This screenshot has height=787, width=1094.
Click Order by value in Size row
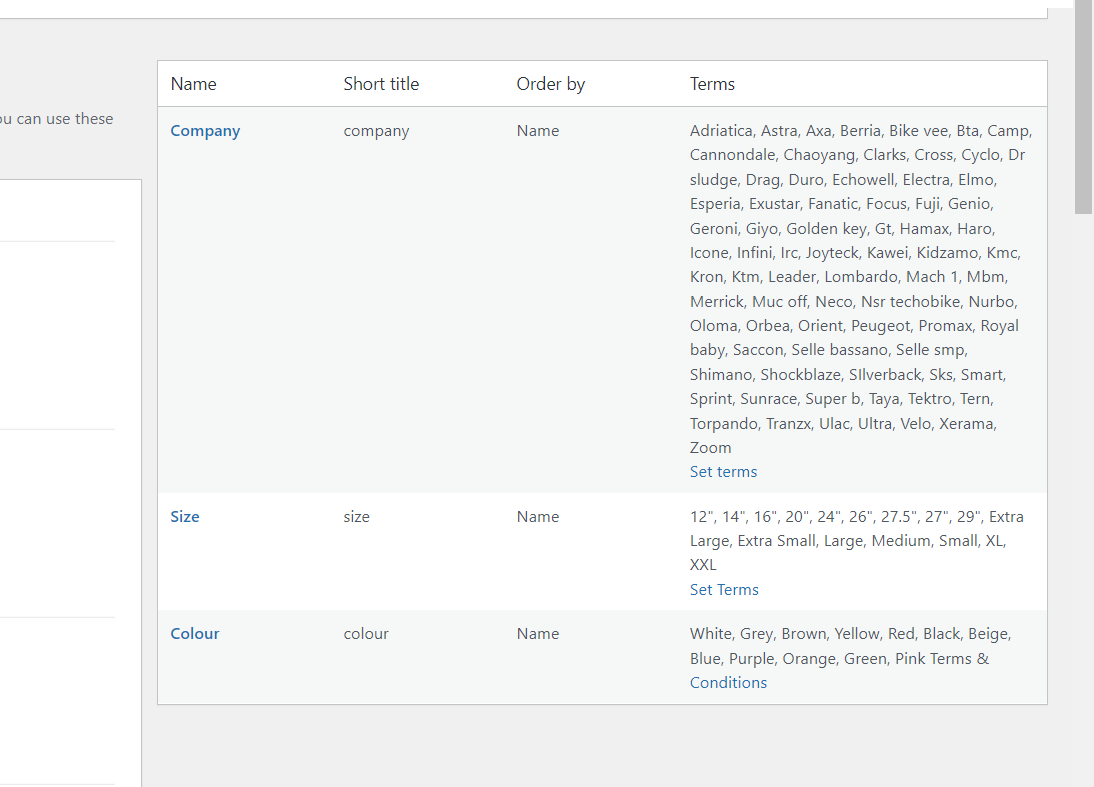point(538,517)
